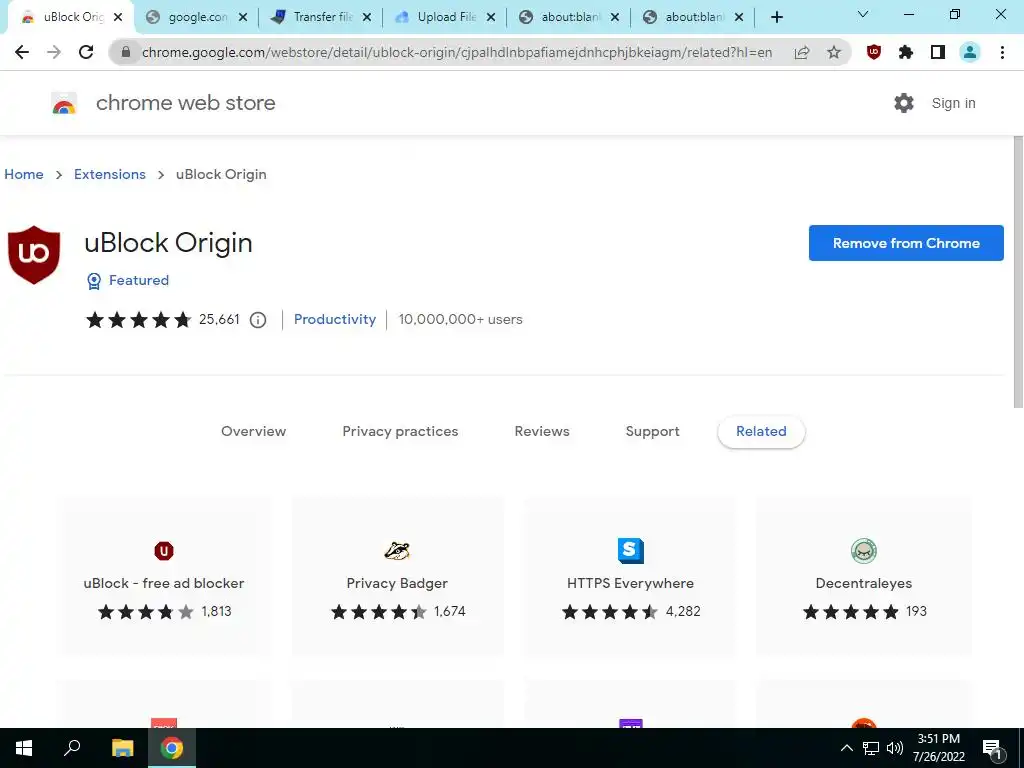Open HTTPS Everywhere extension icon
Screen dimensions: 1024x768
pos(631,551)
